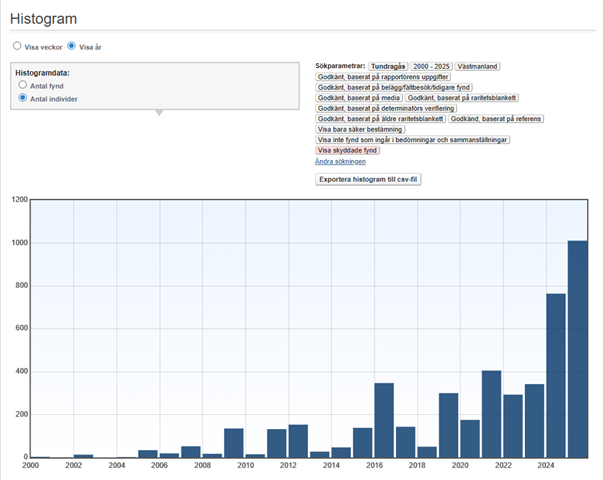Choose 'Antal individer' as histogram data
Screen dimensions: 603x480
point(23,99)
